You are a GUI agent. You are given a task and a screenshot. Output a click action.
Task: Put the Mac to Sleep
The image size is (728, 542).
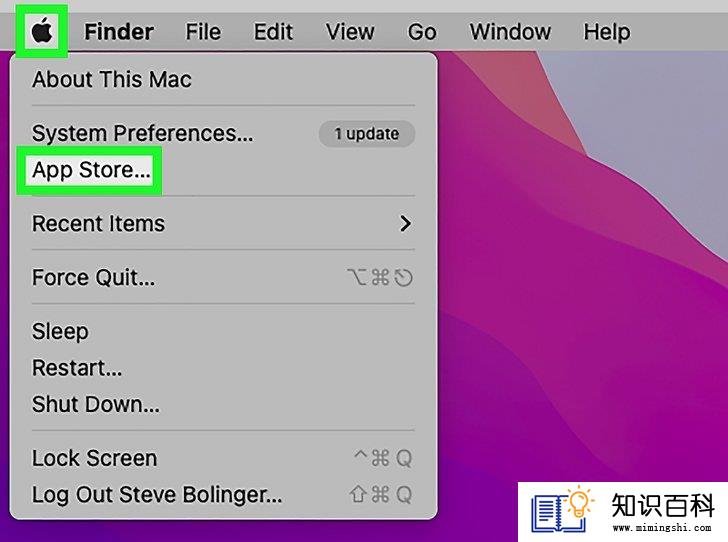[x=60, y=332]
